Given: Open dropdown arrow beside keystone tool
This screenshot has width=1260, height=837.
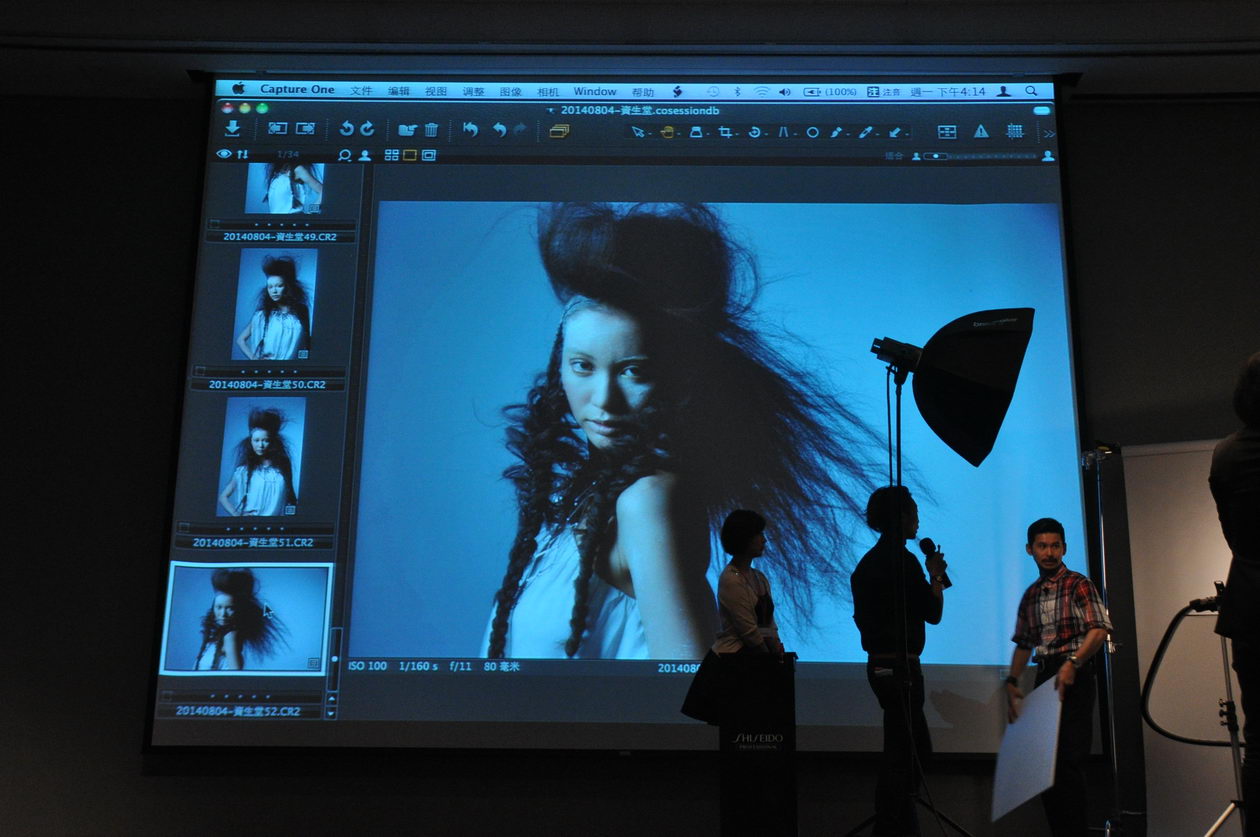Looking at the screenshot, I should click(793, 134).
